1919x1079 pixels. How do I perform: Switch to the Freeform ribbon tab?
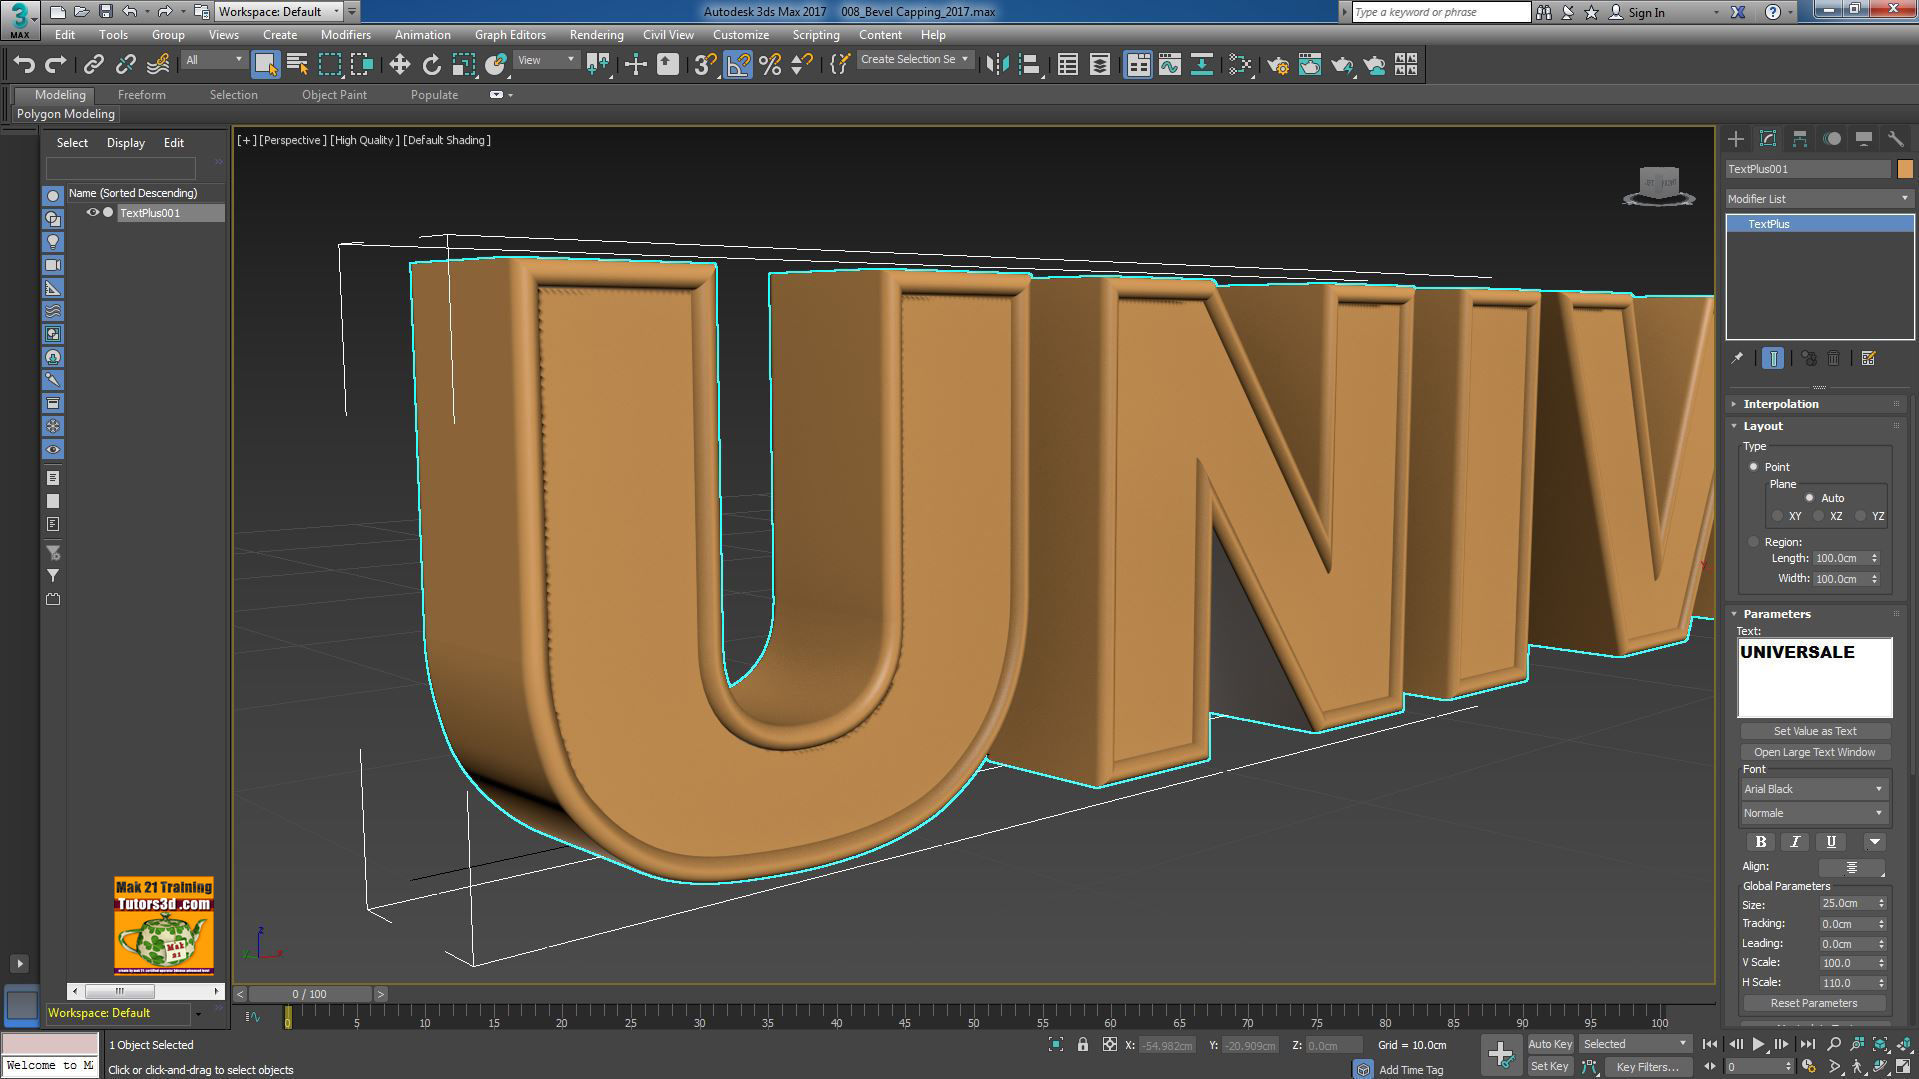142,95
